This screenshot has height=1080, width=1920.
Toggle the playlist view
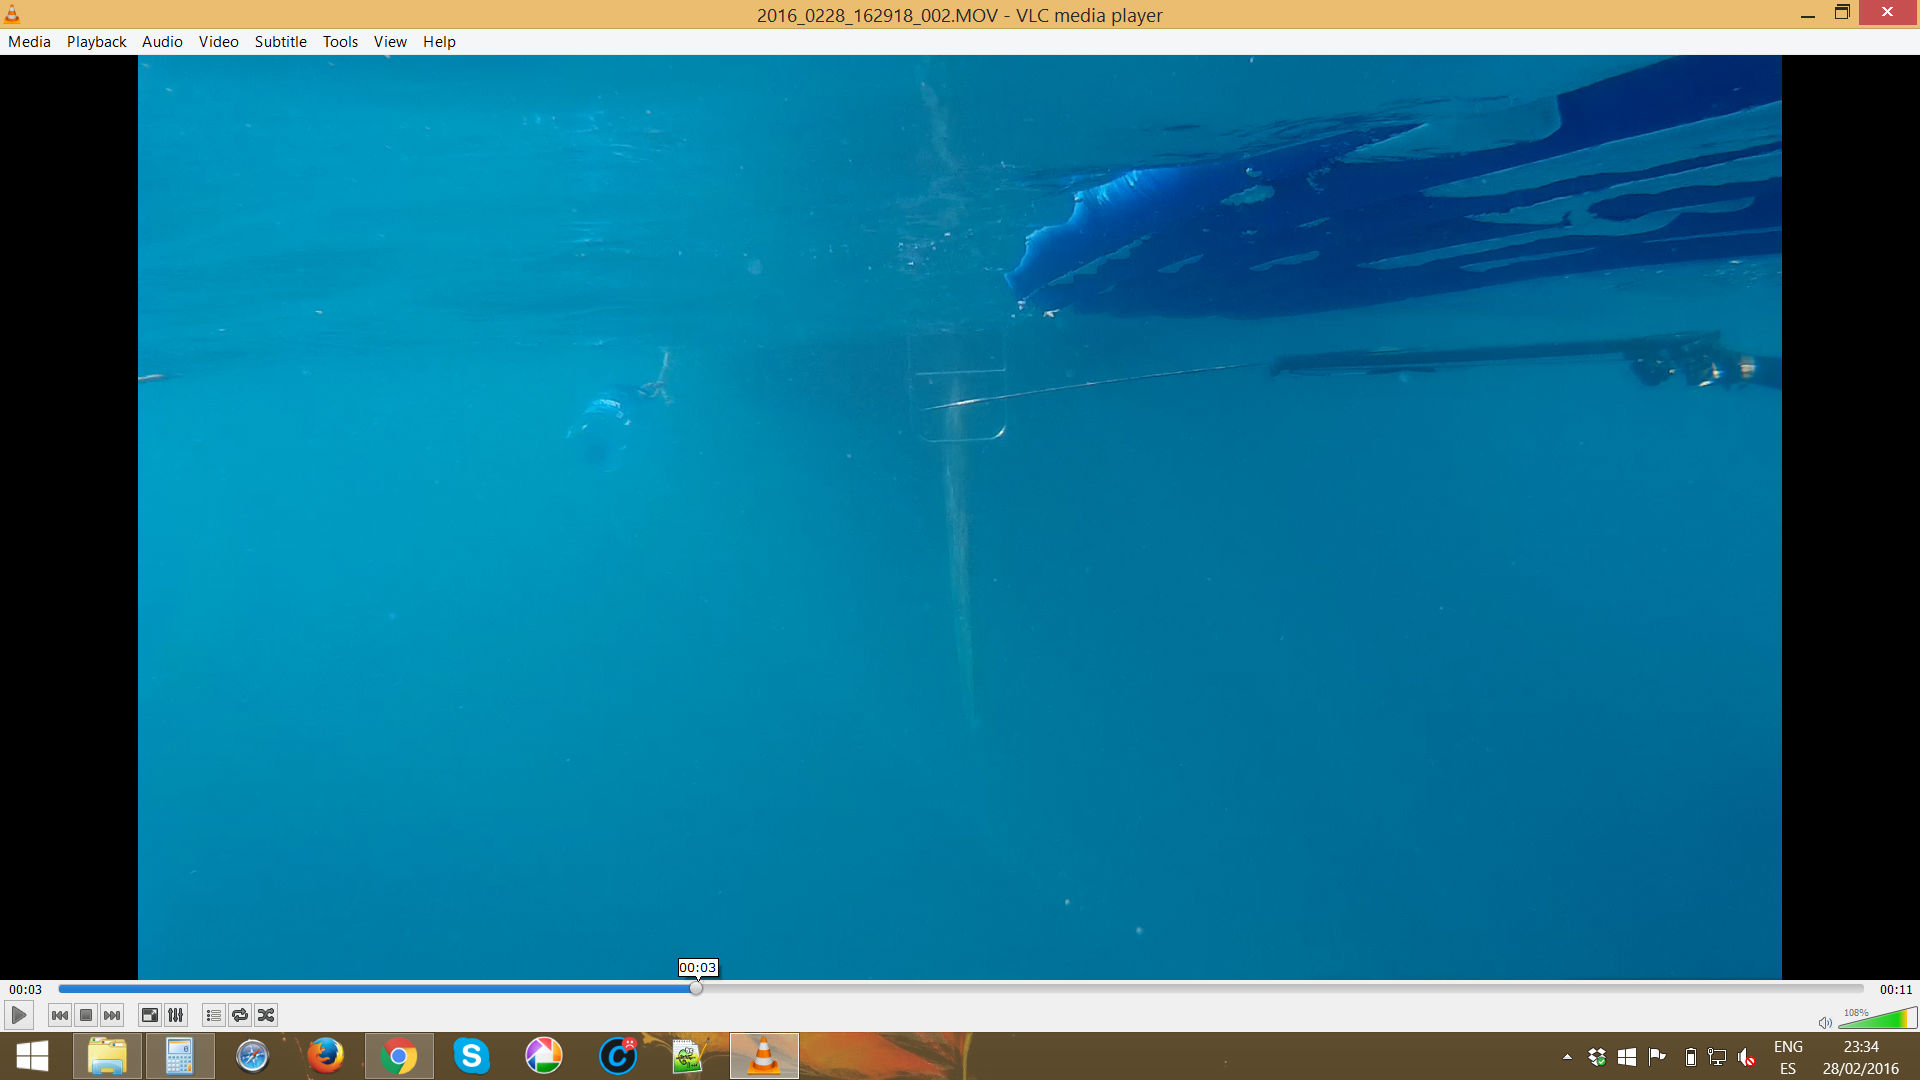tap(213, 1016)
